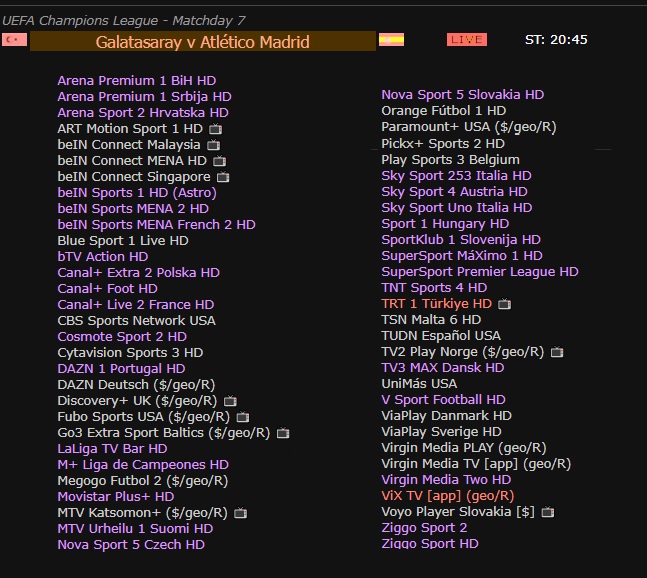
Task: Click Orange Fútbol 1 HD entry
Action: pyautogui.click(x=444, y=111)
